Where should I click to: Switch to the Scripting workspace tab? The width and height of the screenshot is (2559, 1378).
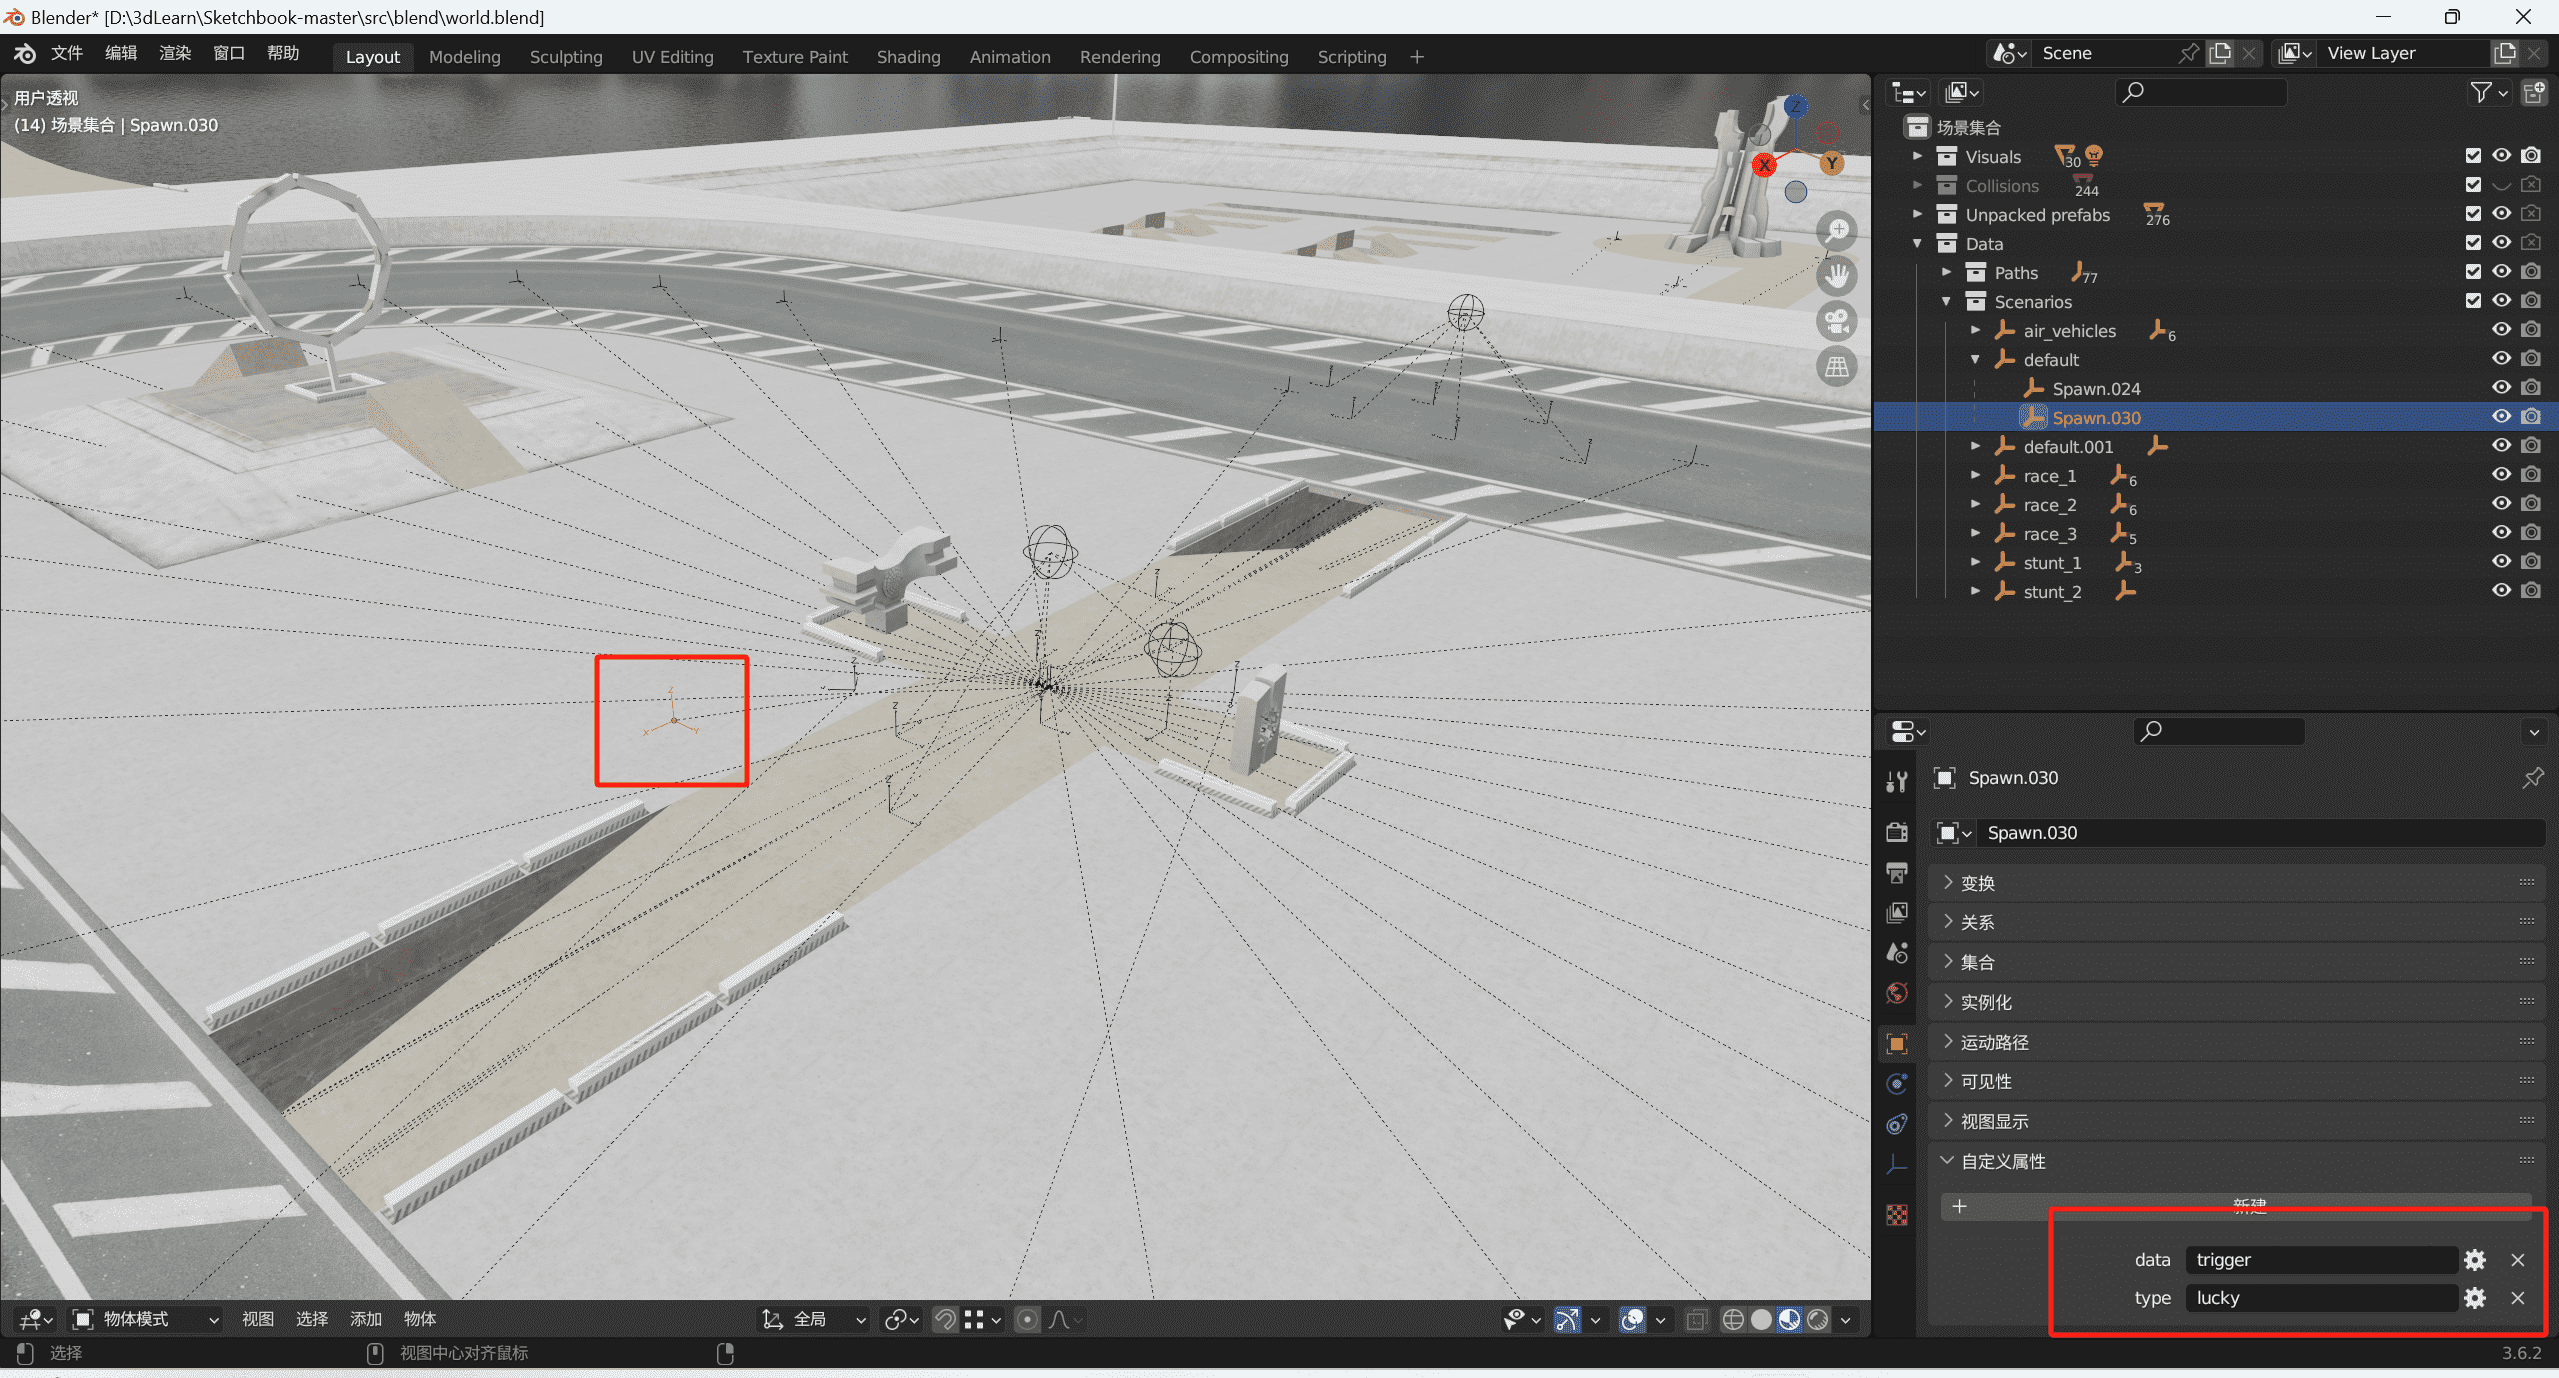1351,57
